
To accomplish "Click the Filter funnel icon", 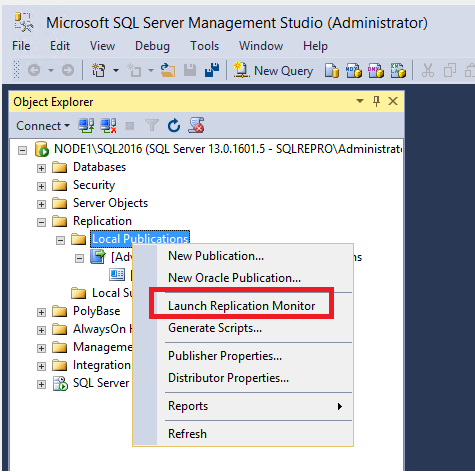I will [x=152, y=126].
